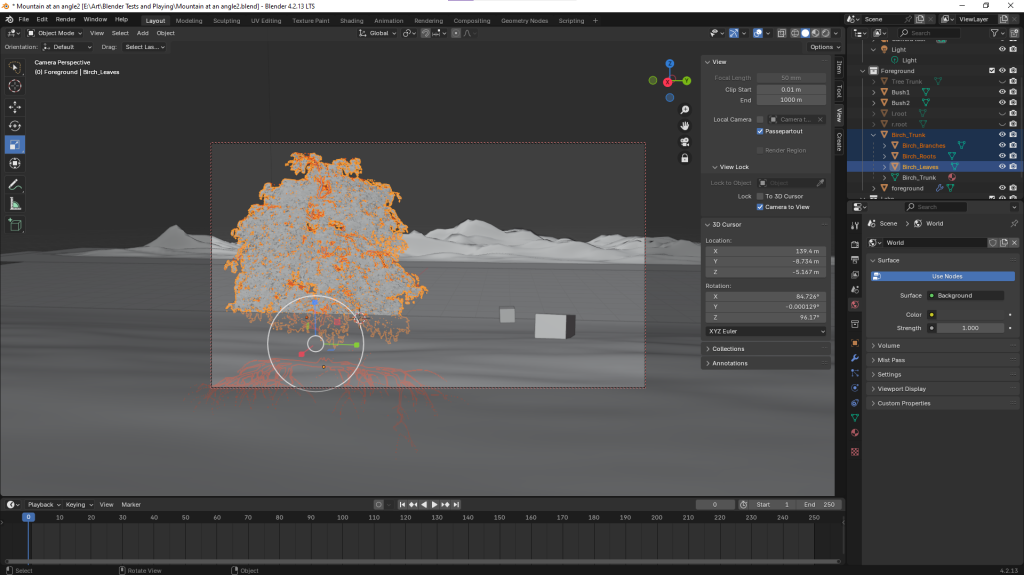Switch to the Sculpting workspace tab
The image size is (1024, 575).
tap(227, 21)
